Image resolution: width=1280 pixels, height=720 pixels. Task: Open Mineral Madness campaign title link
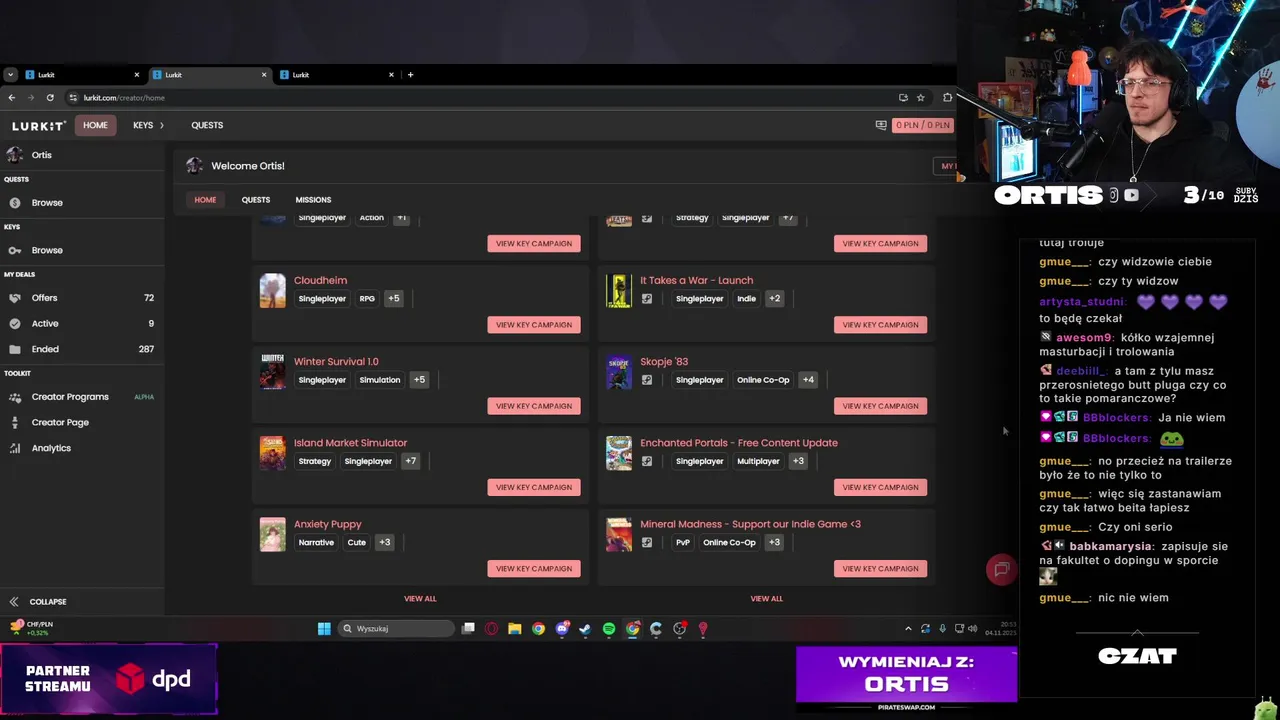click(750, 524)
